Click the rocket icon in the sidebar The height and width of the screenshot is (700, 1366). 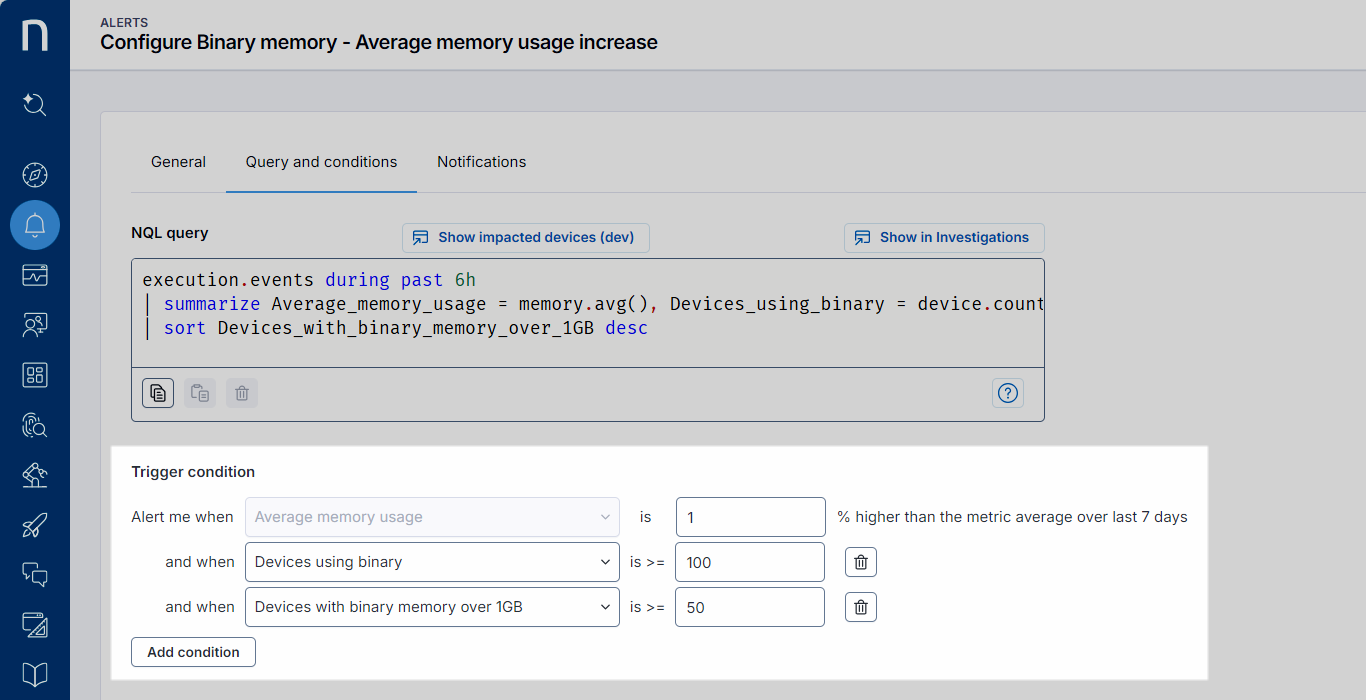[35, 525]
